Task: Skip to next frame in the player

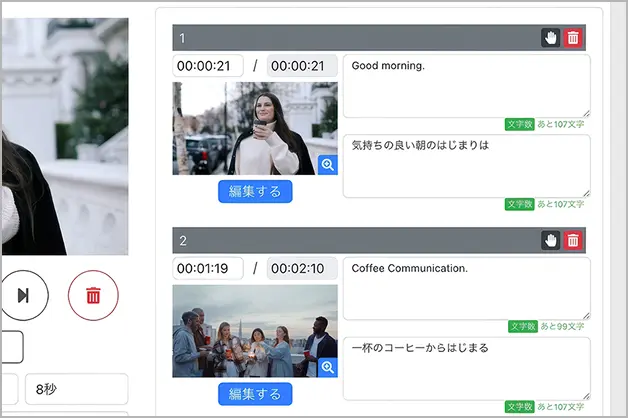Action: coord(23,295)
